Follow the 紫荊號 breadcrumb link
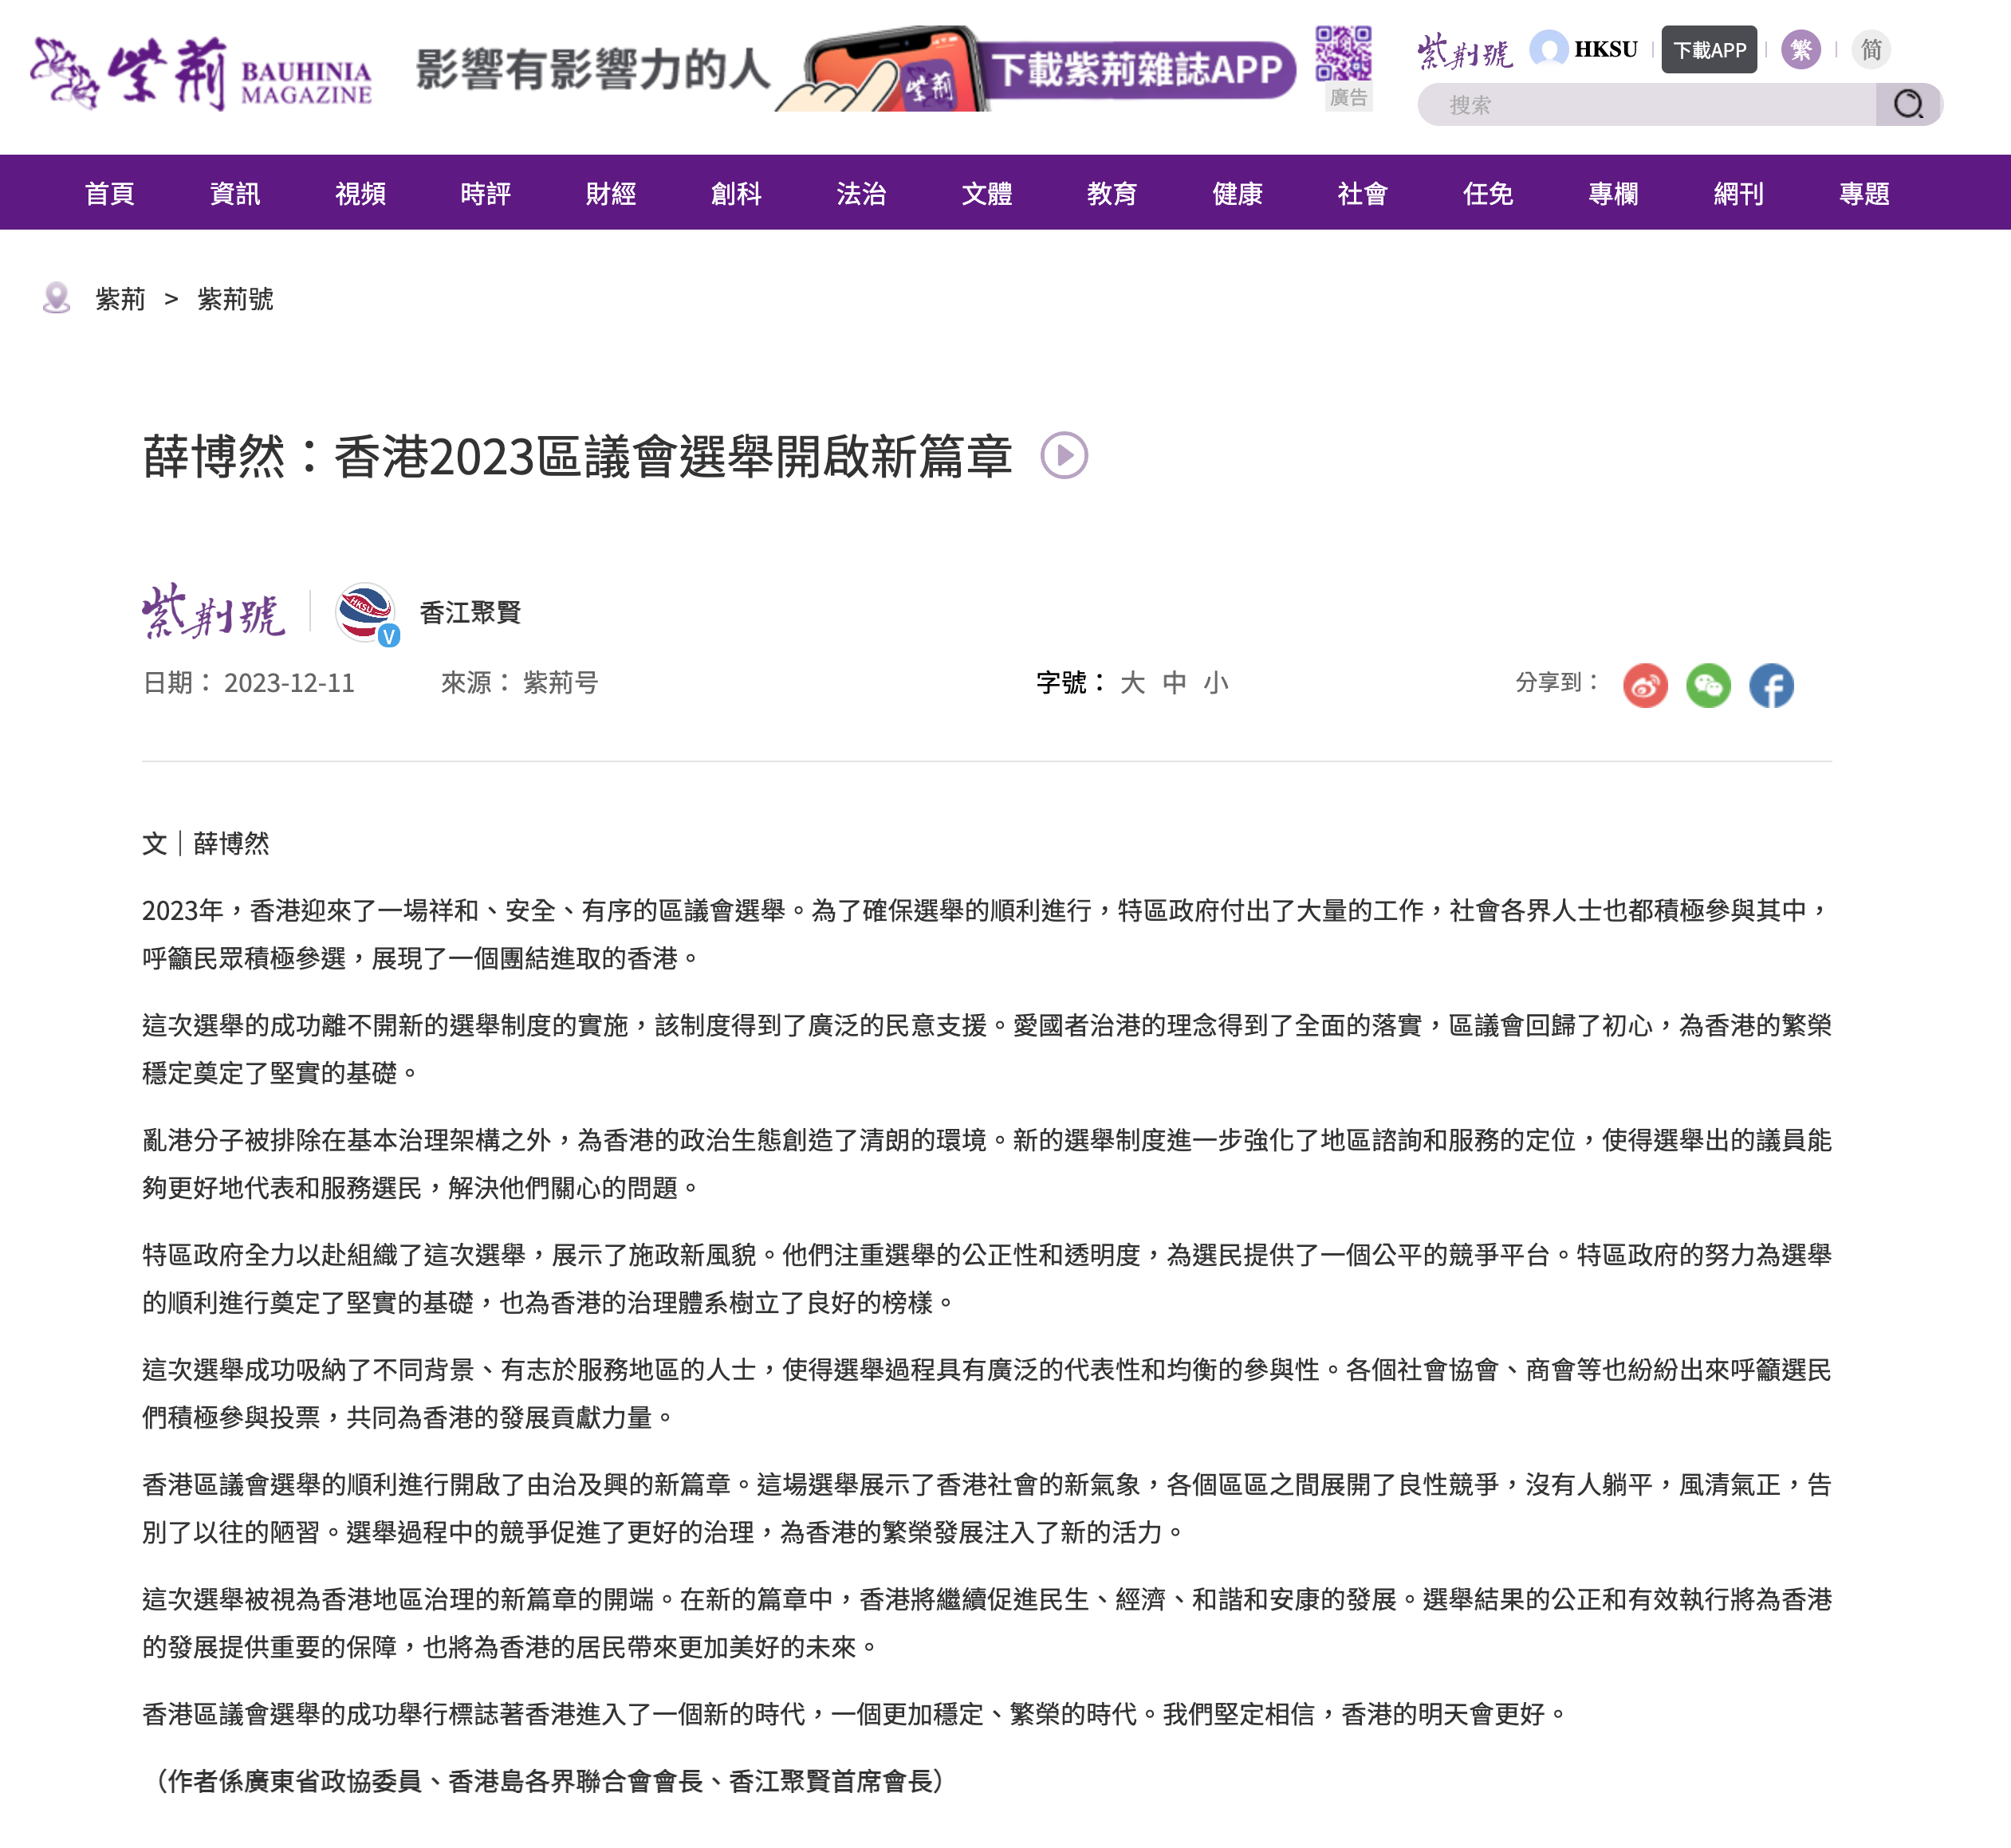Screen dimensions: 2011x1848 click(x=235, y=299)
